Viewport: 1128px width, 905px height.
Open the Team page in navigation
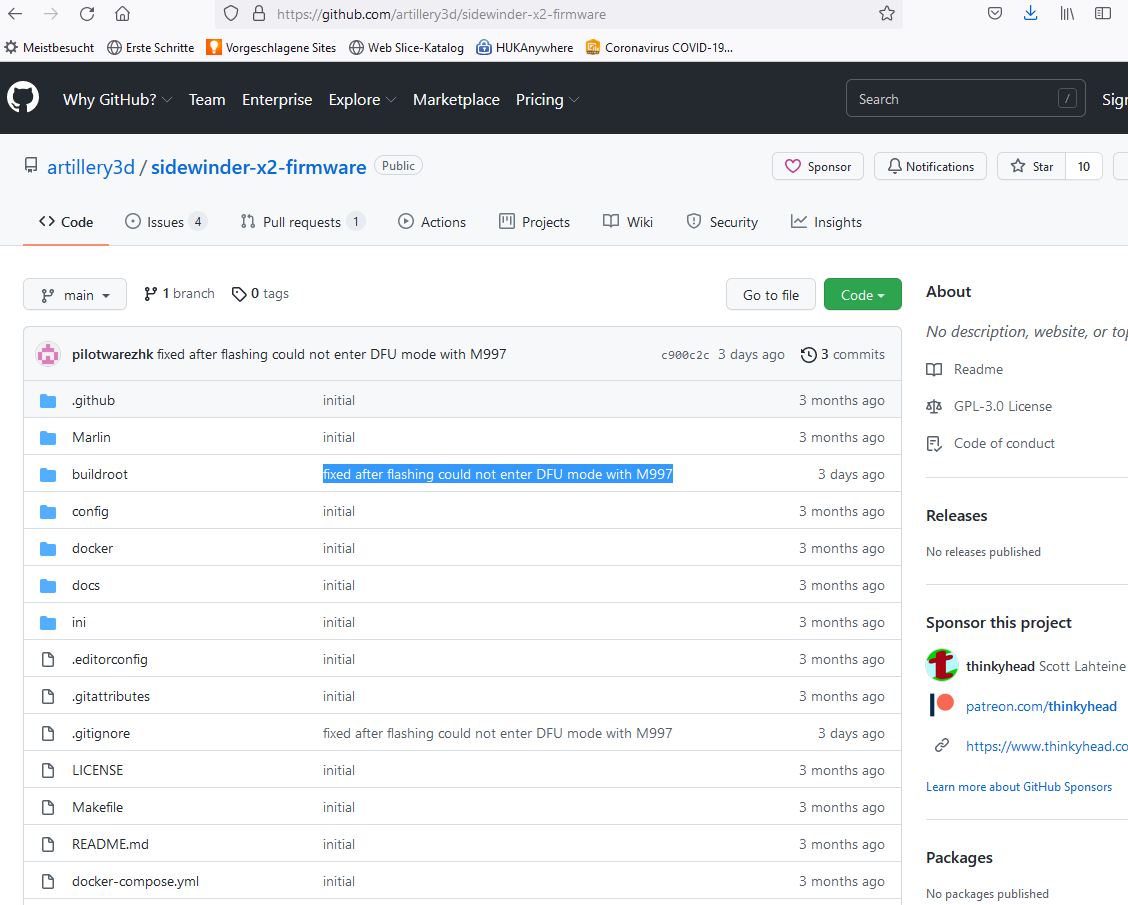(x=207, y=99)
